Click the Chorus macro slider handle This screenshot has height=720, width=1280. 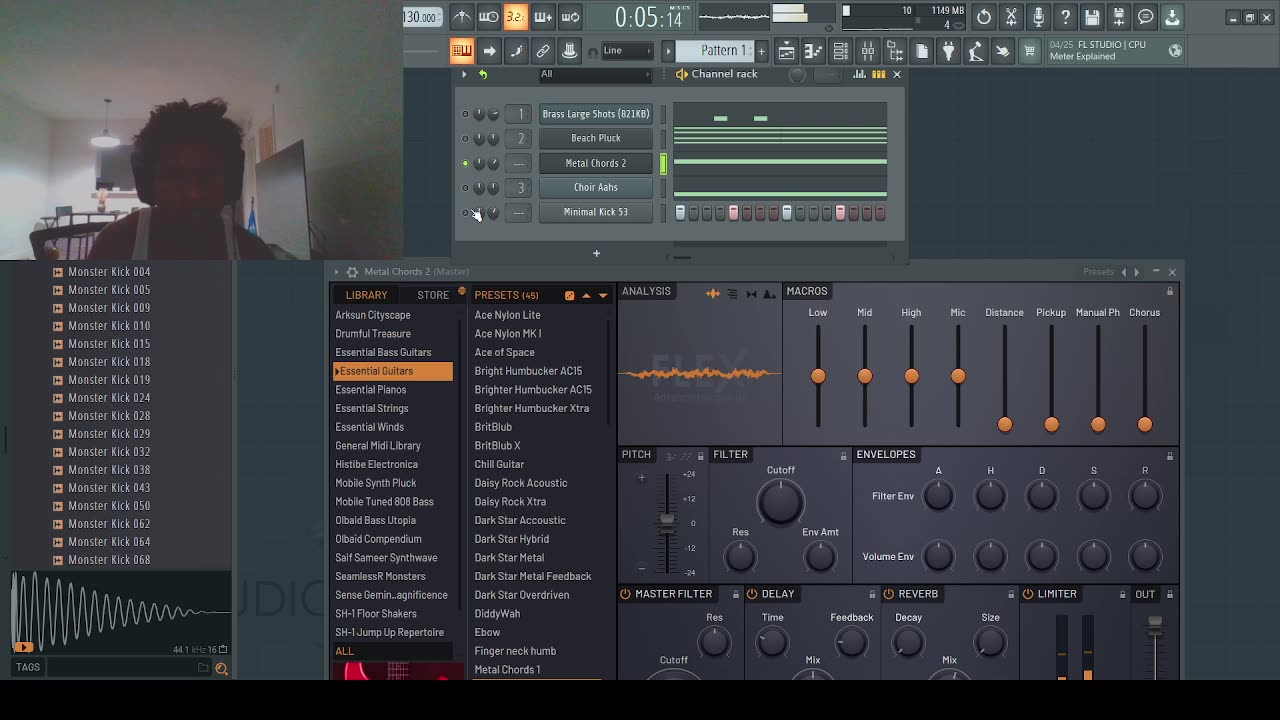coord(1145,424)
